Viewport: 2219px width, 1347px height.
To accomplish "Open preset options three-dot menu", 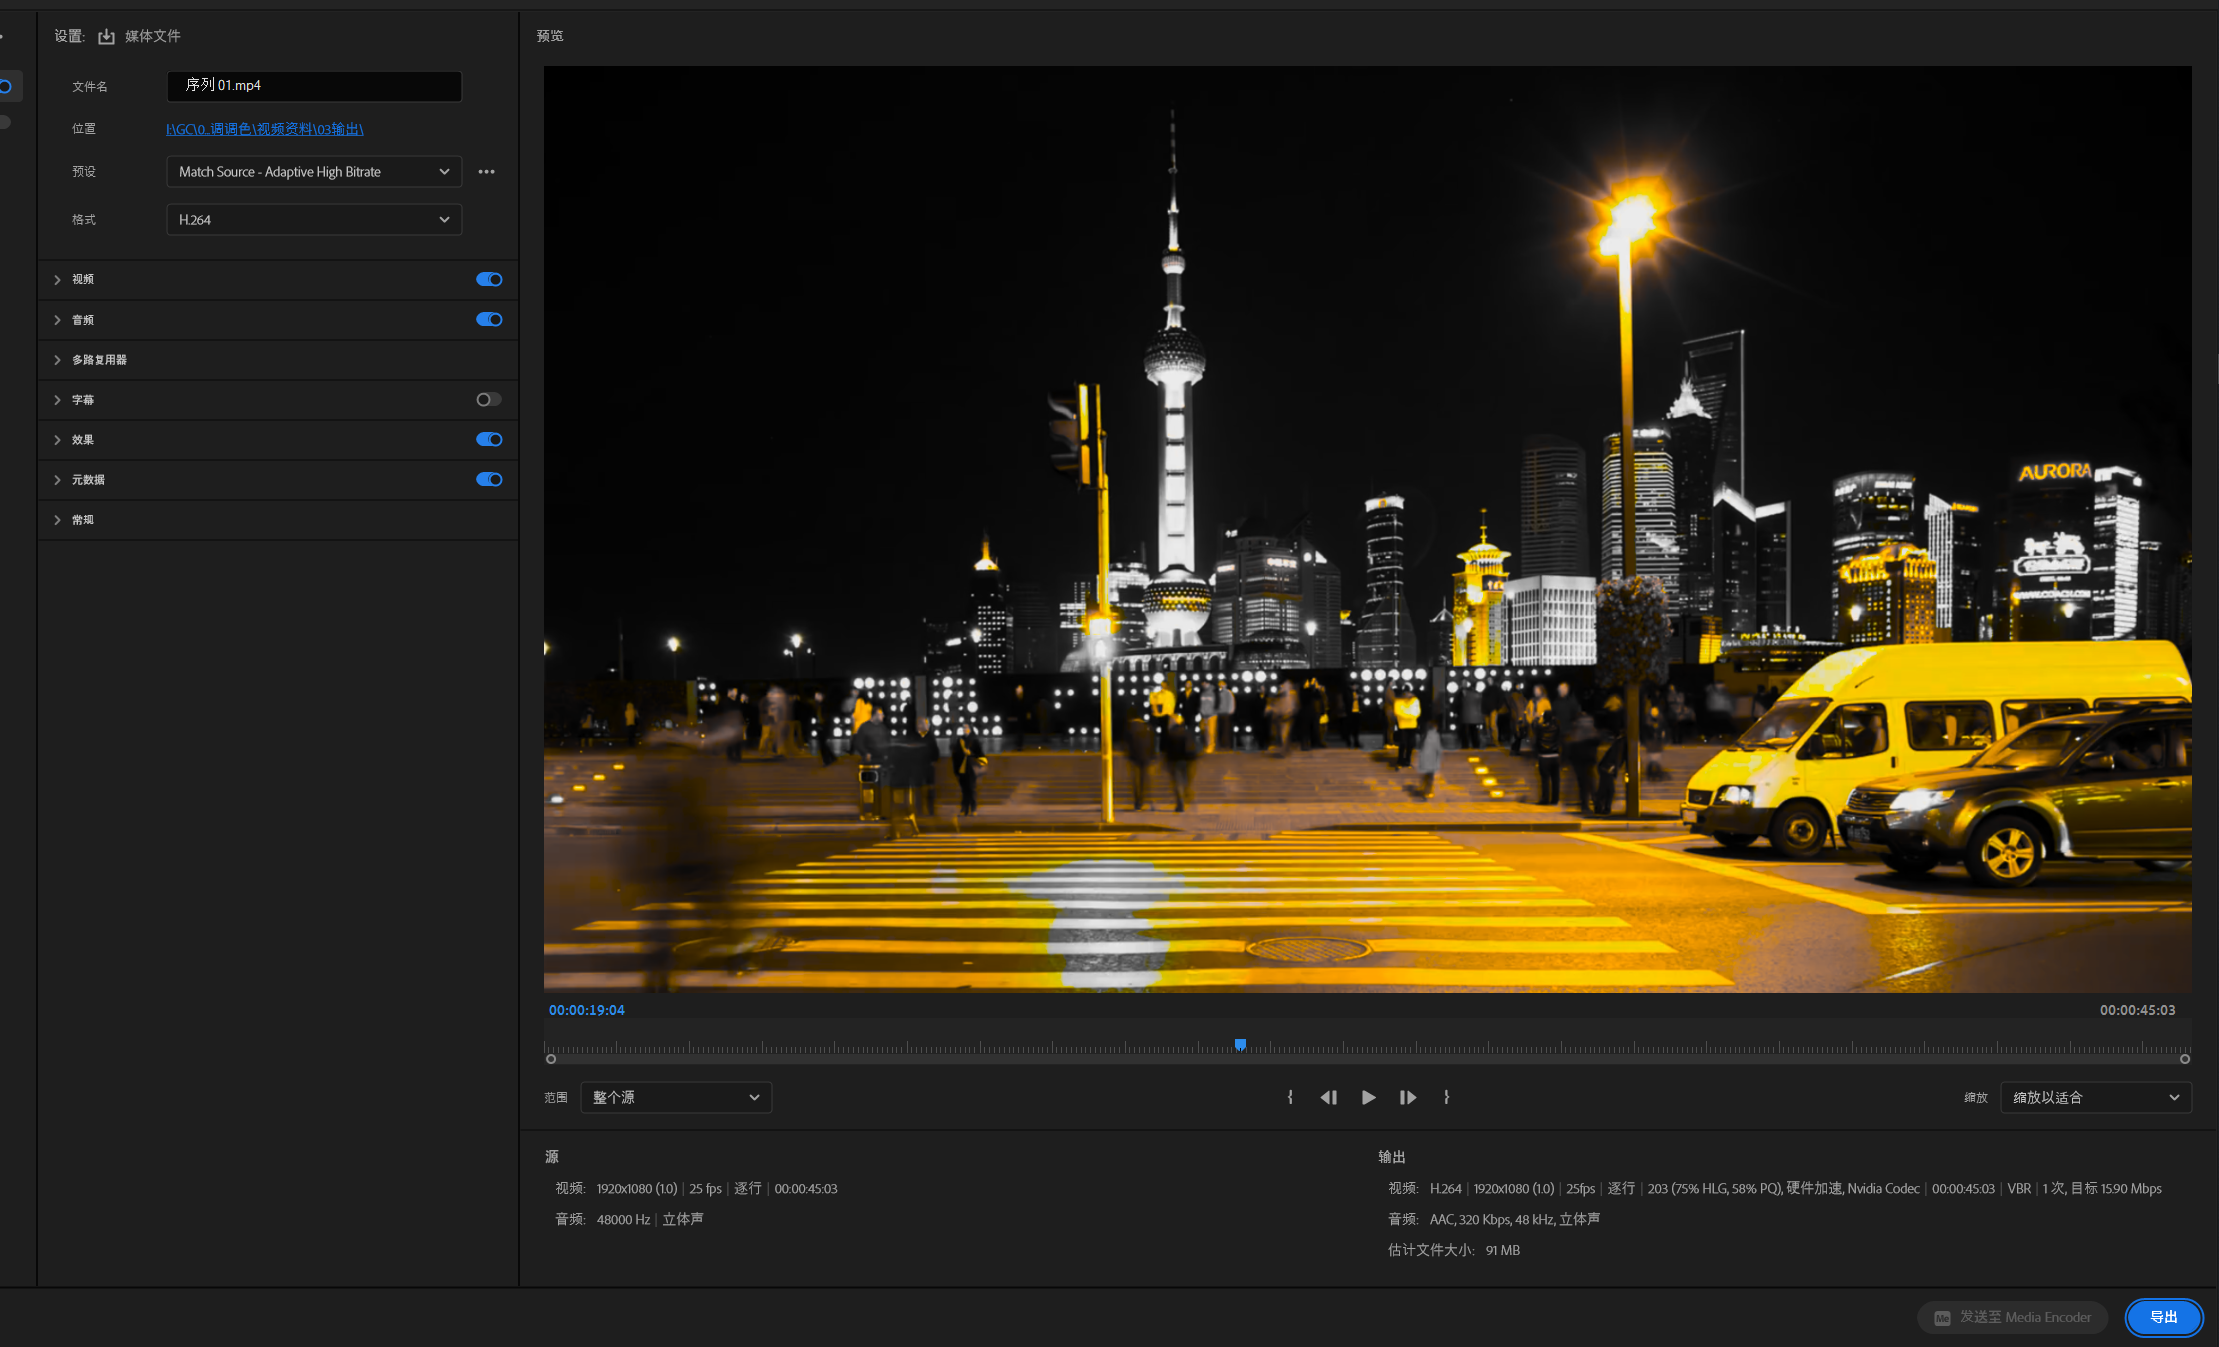I will tap(486, 172).
